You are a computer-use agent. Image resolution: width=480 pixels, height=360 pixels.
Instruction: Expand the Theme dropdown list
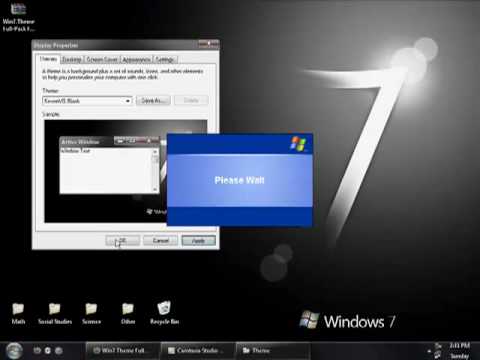pyautogui.click(x=128, y=101)
